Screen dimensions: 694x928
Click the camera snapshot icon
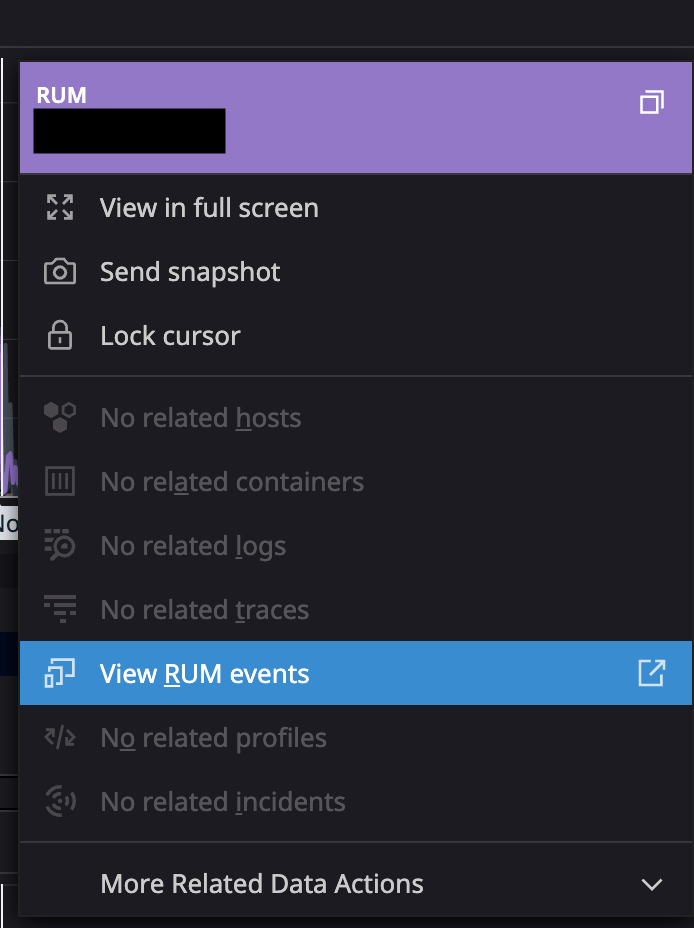60,272
